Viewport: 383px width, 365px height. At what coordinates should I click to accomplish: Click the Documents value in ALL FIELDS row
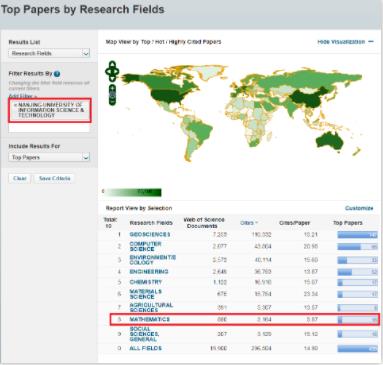pos(219,348)
